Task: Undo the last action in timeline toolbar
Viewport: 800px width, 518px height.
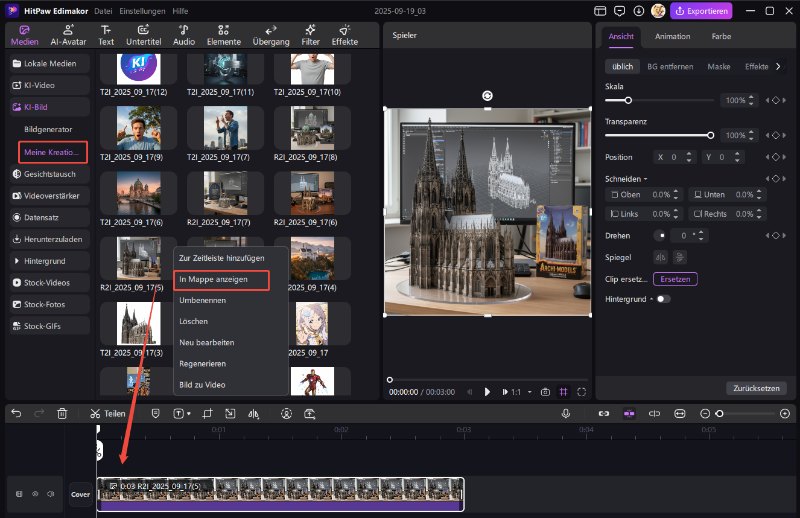Action: coord(16,413)
